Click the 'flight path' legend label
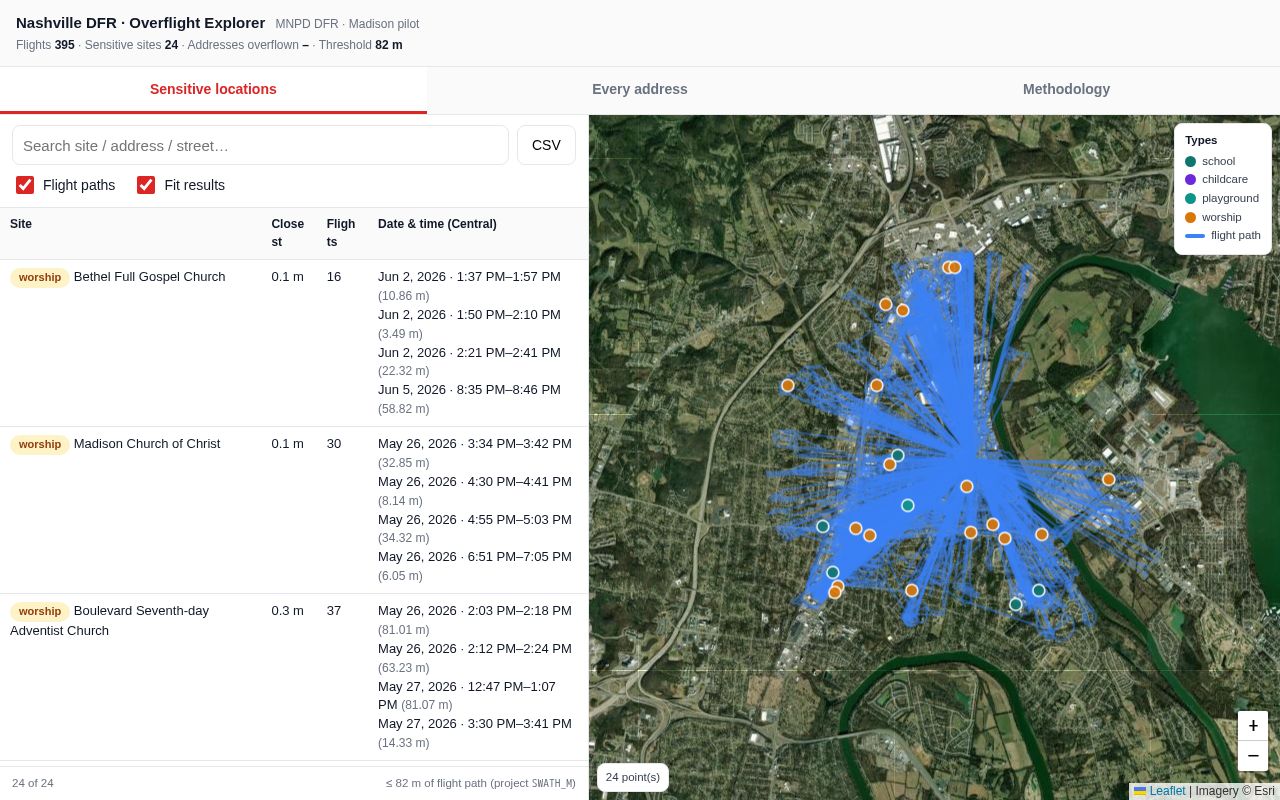Image resolution: width=1280 pixels, height=800 pixels. coord(1236,236)
